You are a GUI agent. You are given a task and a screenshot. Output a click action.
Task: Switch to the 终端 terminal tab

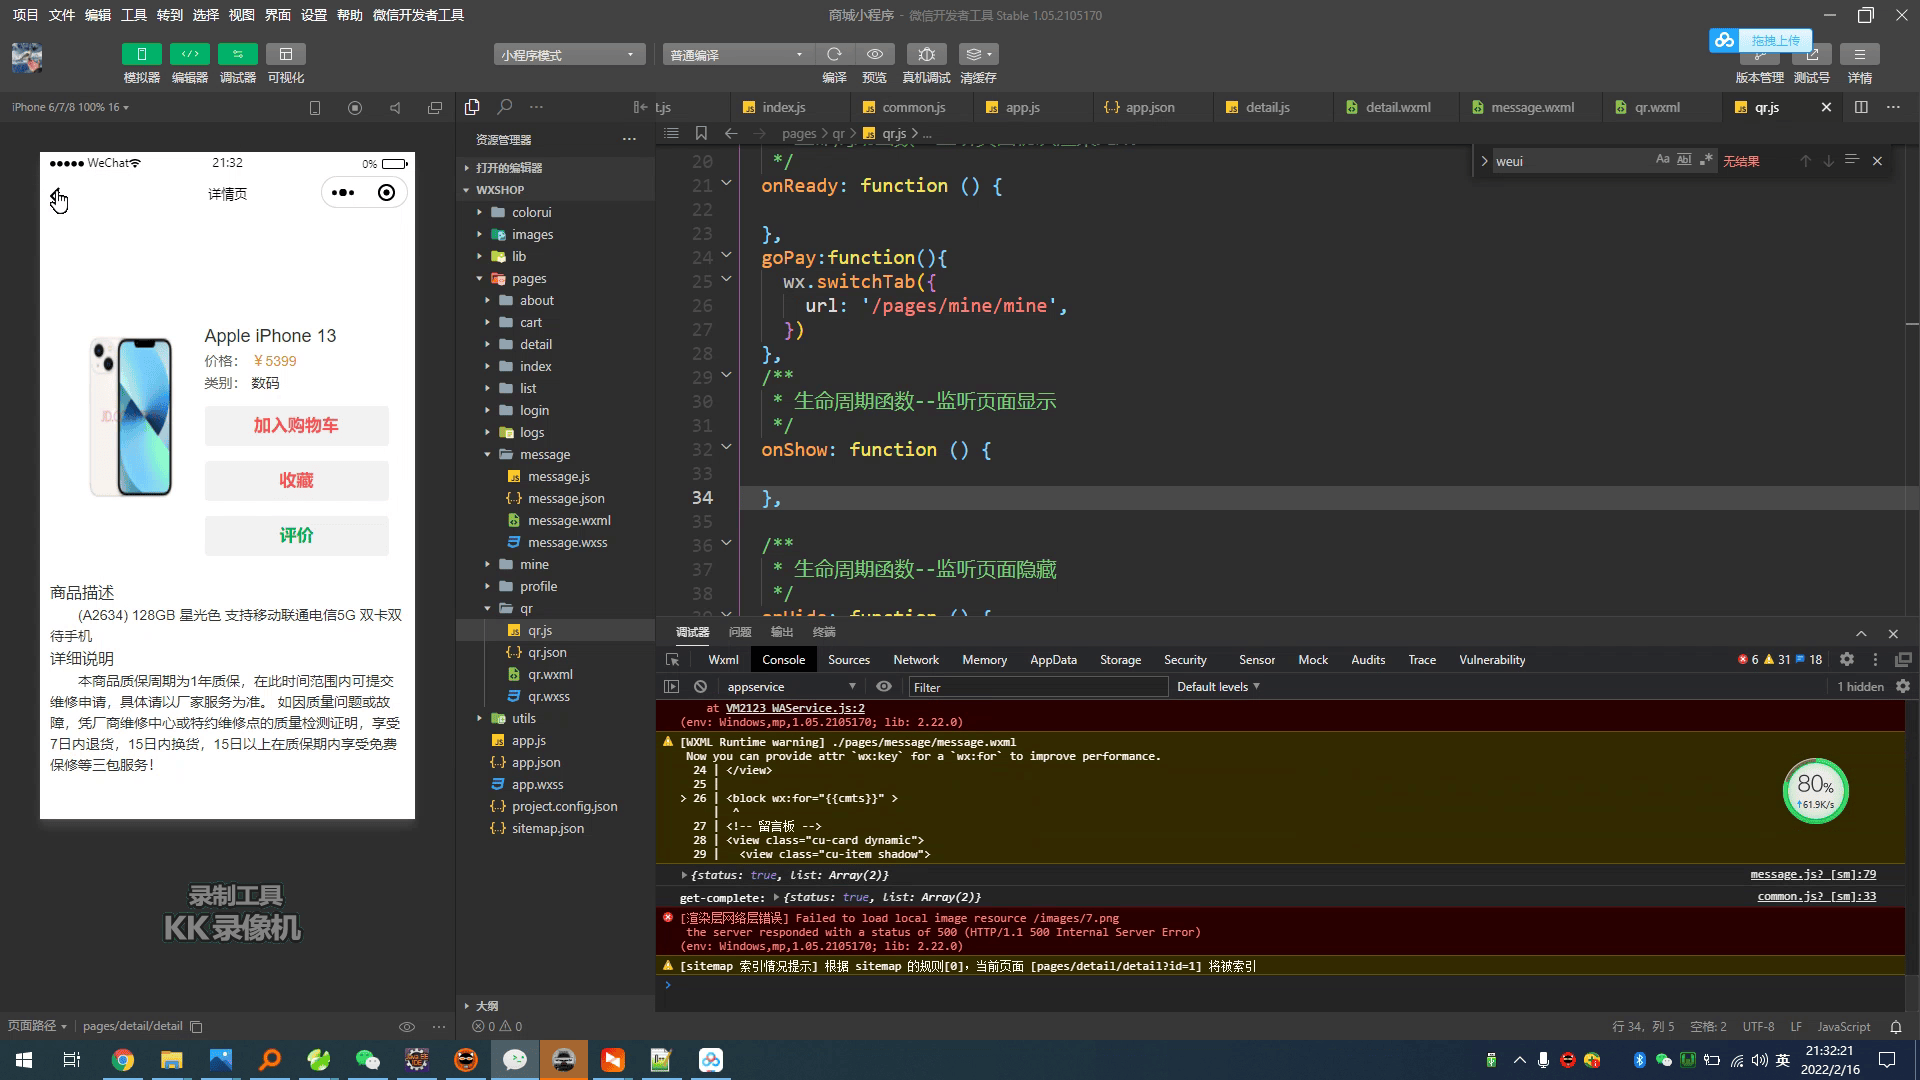point(824,632)
